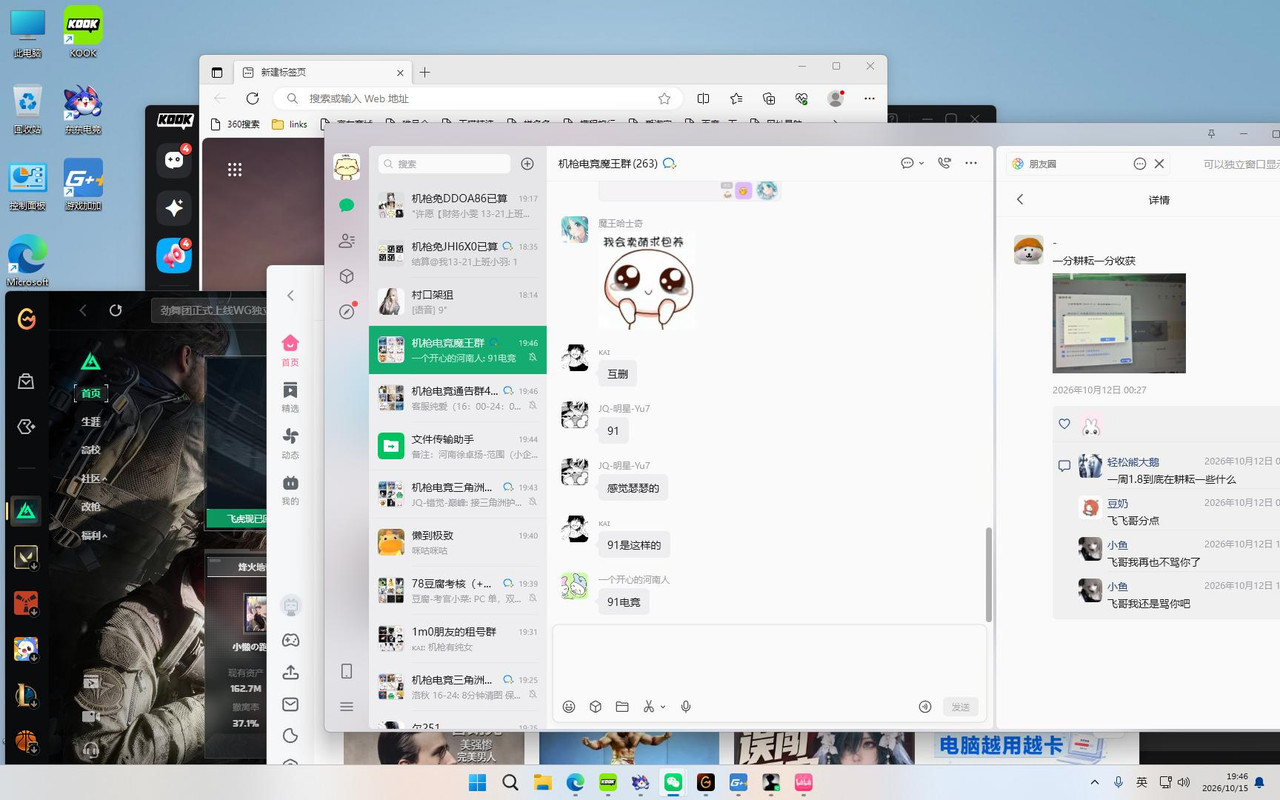1280x800 pixels.
Task: Click the comment icon in Moments detail
Action: pyautogui.click(x=1064, y=466)
